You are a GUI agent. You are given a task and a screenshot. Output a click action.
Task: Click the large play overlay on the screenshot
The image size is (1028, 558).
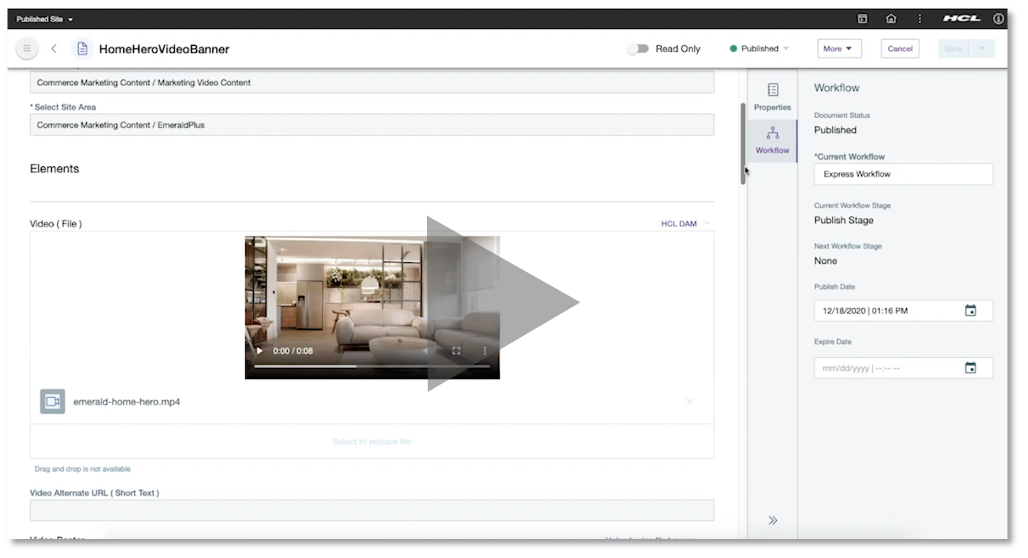tap(502, 303)
